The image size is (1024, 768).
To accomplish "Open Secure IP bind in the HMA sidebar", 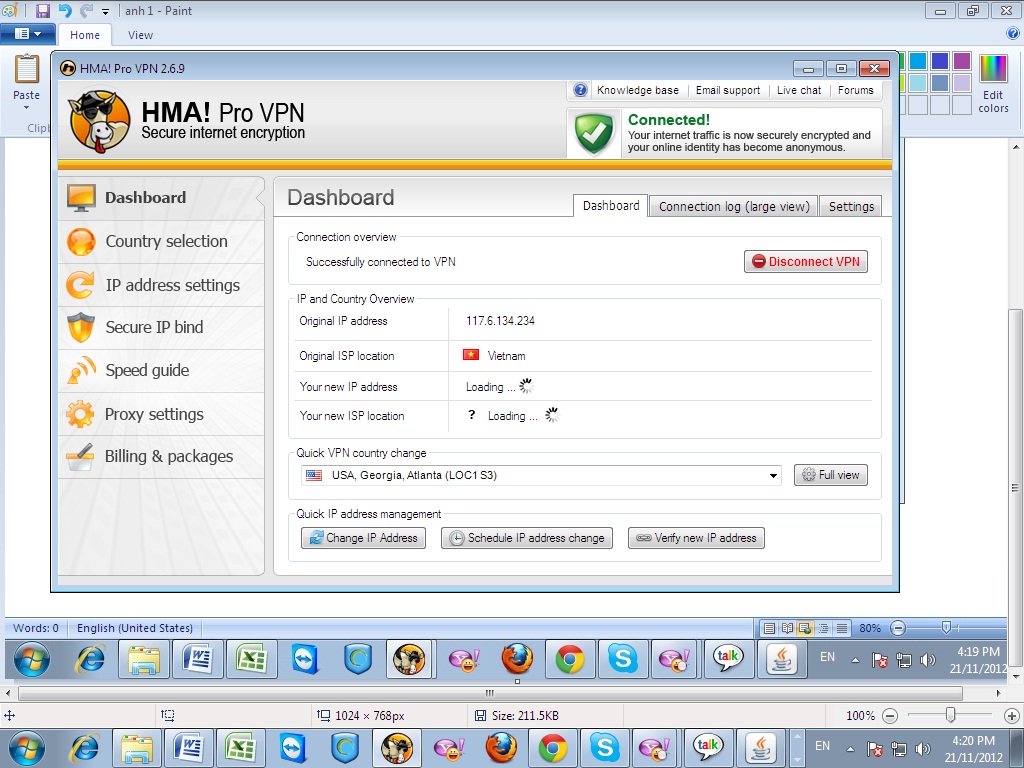I will click(x=161, y=327).
